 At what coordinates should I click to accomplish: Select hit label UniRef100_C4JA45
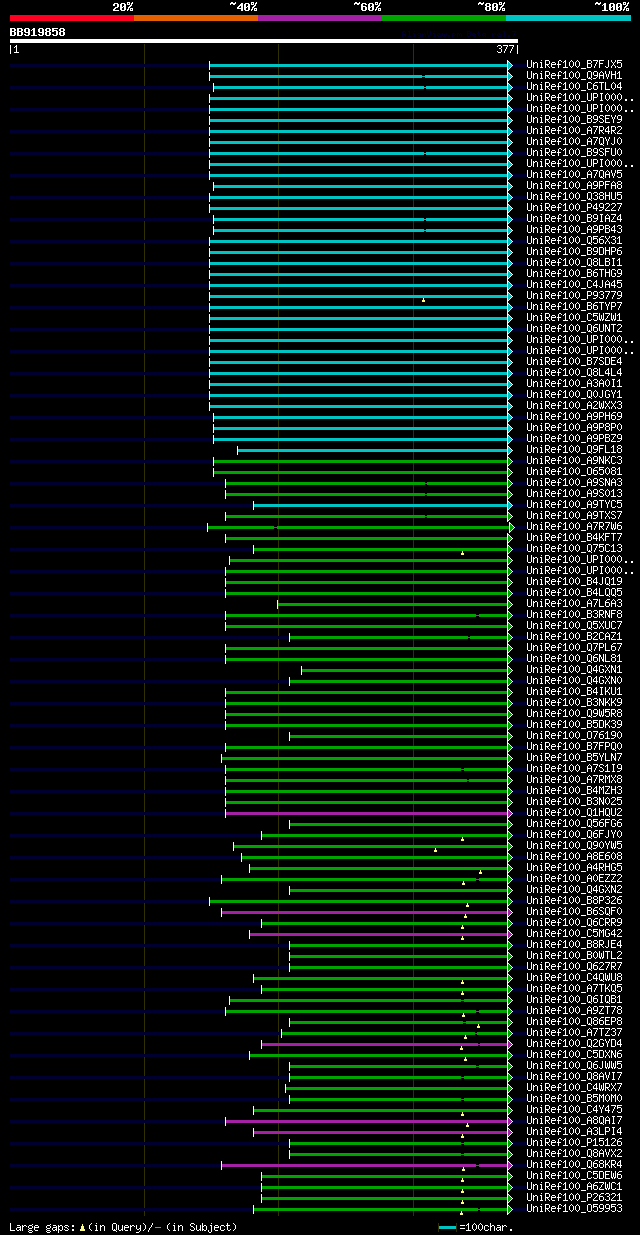point(574,284)
